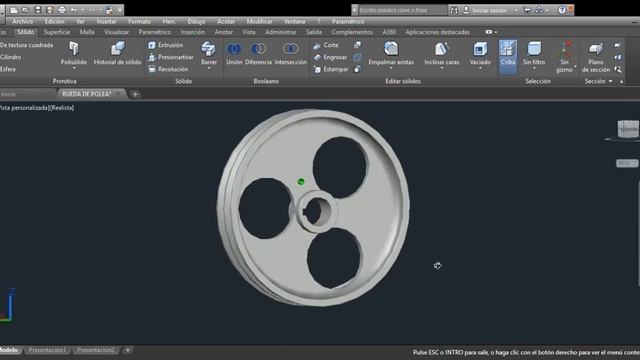
Task: Click the Realista visual style label
Action: [62, 108]
